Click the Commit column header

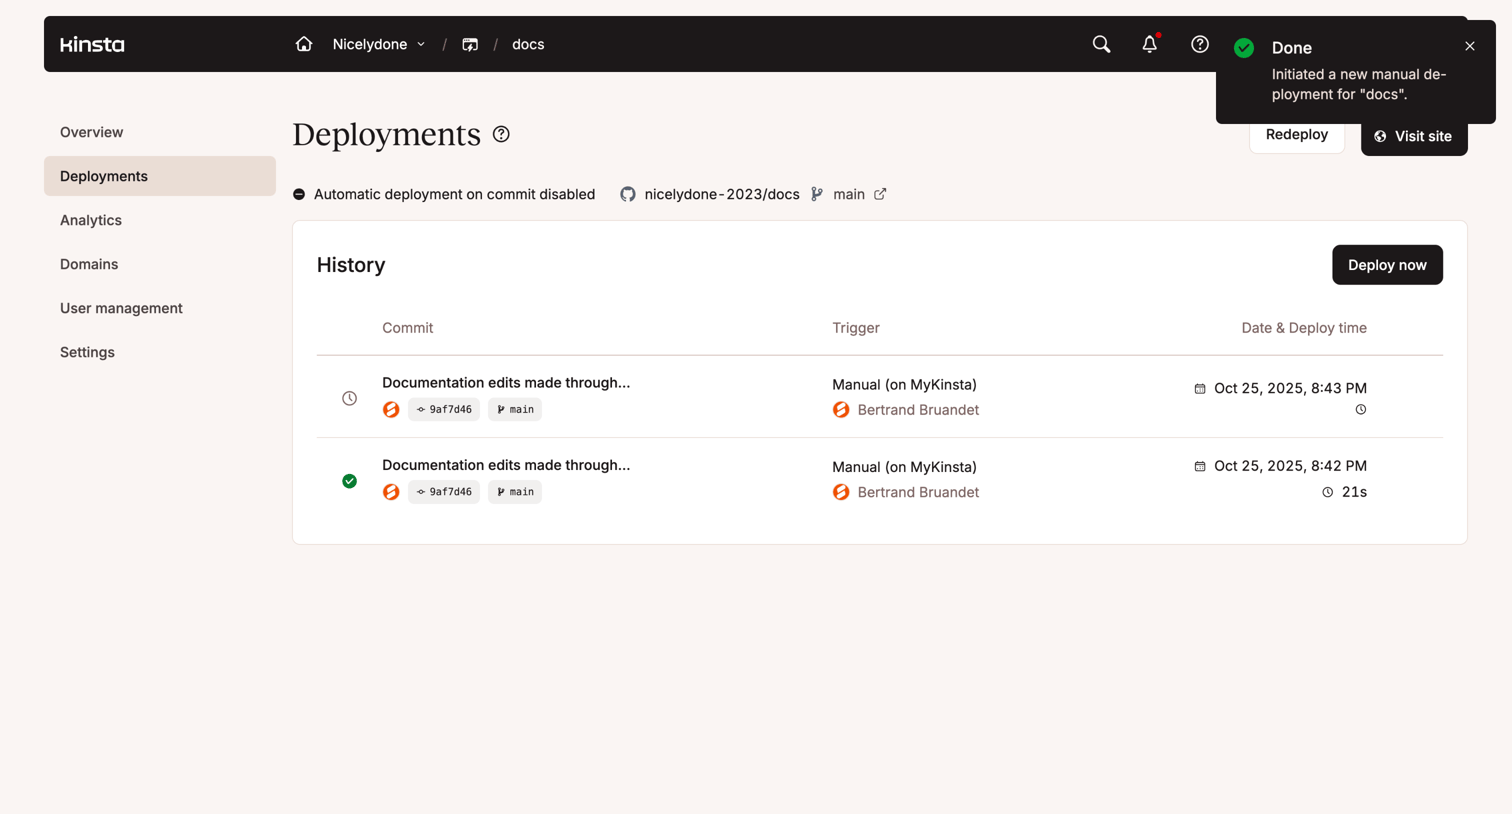click(407, 328)
